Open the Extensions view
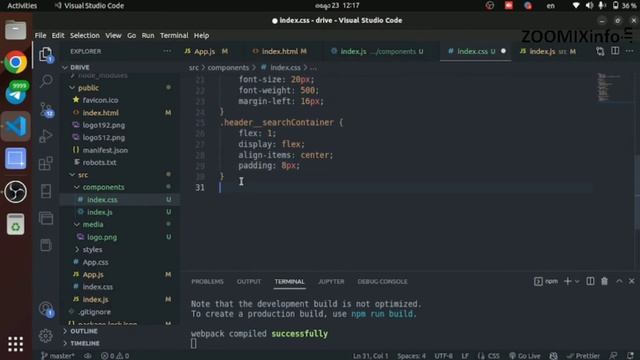The height and width of the screenshot is (360, 640). coord(46,163)
